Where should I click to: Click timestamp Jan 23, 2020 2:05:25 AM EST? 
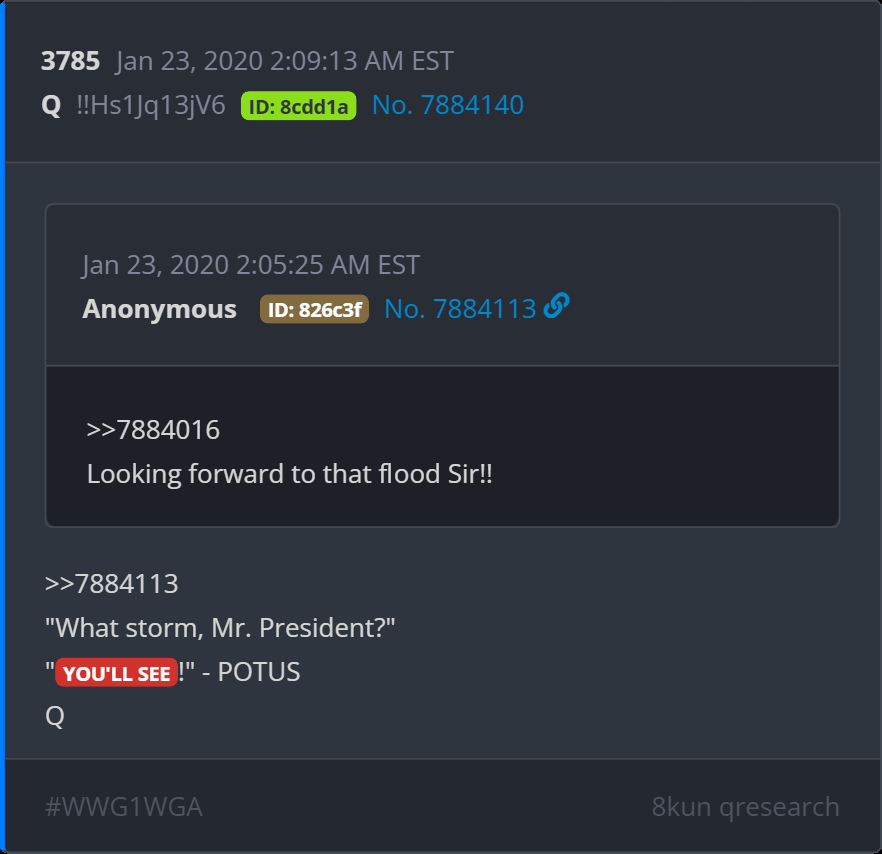pos(251,264)
